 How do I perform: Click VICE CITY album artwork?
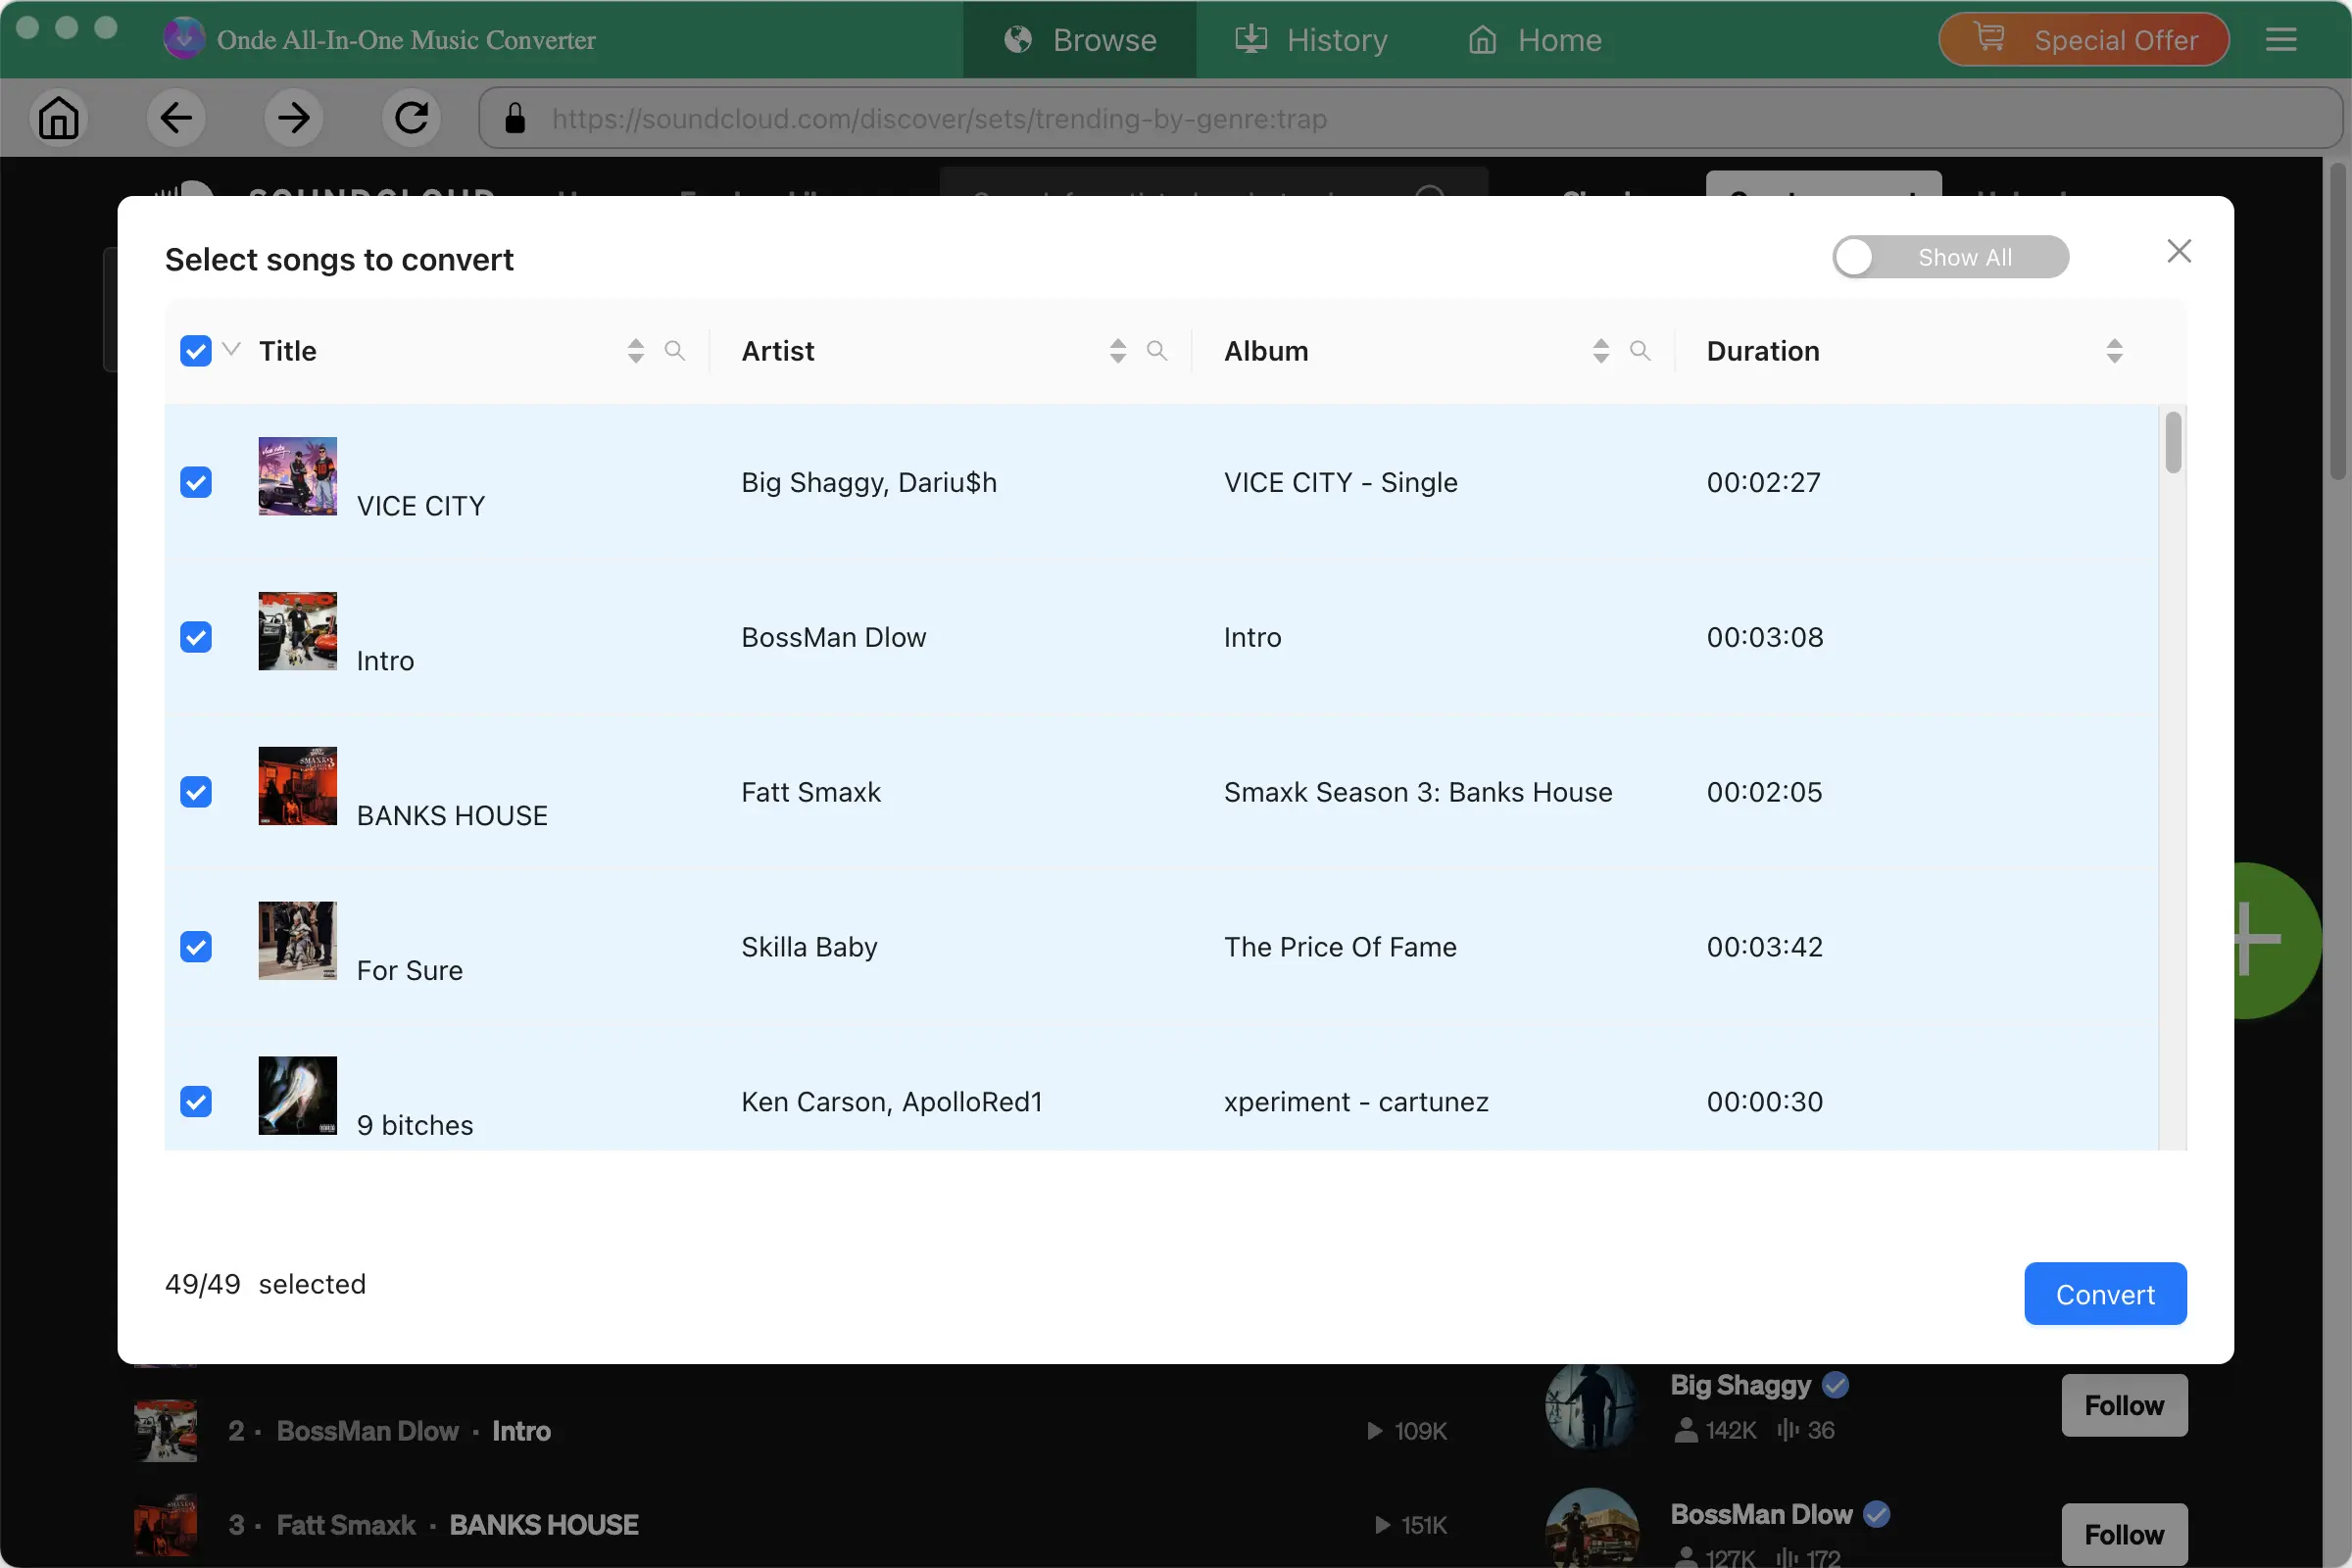click(x=298, y=476)
